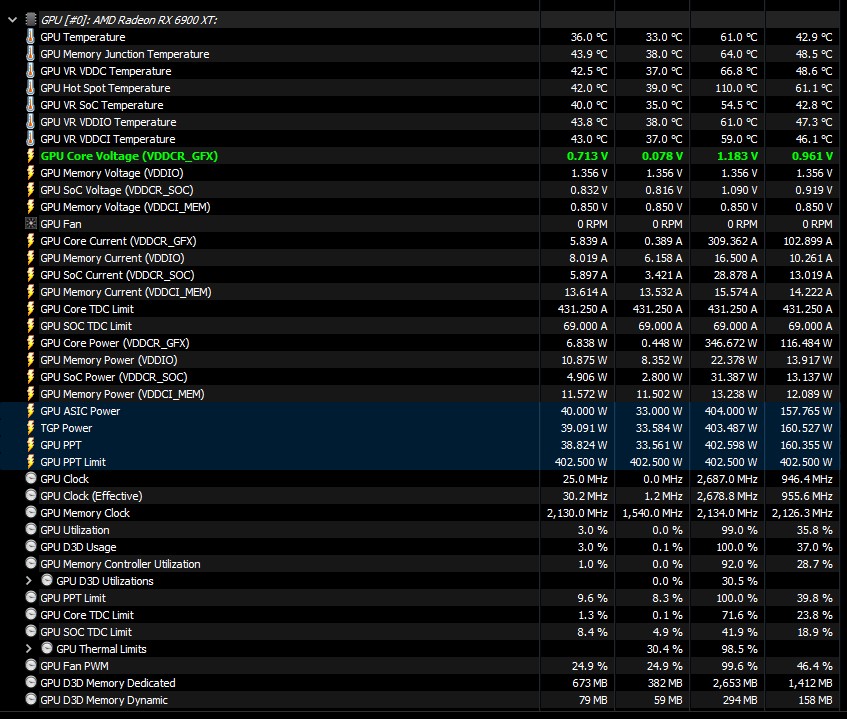Viewport: 847px width, 719px height.
Task: Click the lightning icon beside GPU ASIC Power
Action: pos(31,411)
